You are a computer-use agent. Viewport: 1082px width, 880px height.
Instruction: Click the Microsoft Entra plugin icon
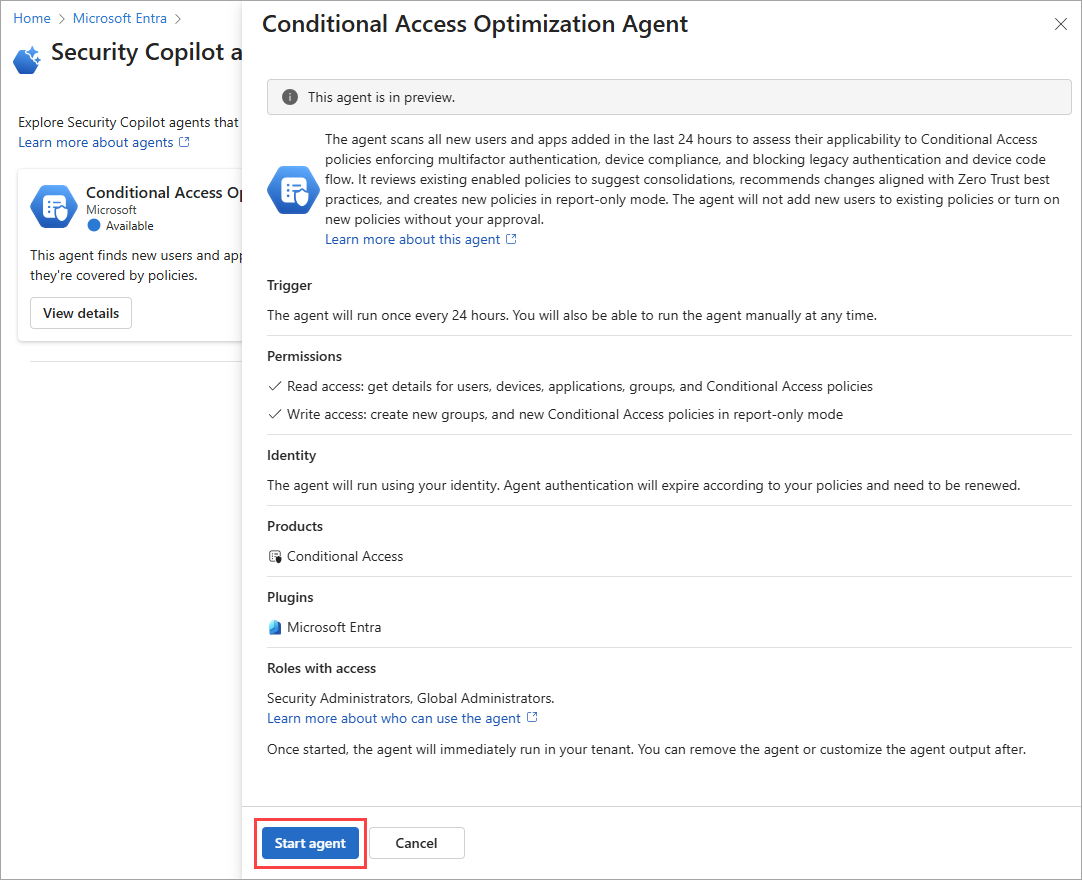pyautogui.click(x=275, y=627)
